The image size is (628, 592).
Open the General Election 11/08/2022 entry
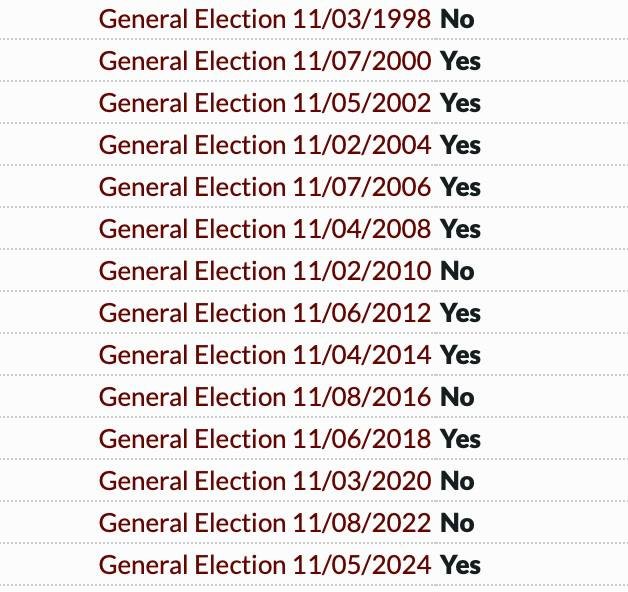(x=265, y=523)
